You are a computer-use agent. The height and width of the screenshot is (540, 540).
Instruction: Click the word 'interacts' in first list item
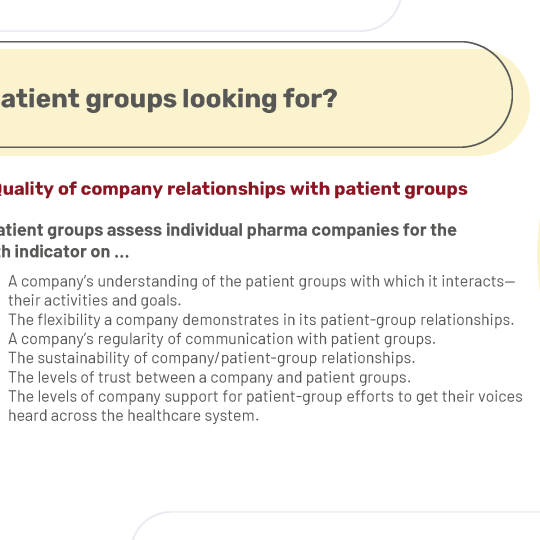473,282
